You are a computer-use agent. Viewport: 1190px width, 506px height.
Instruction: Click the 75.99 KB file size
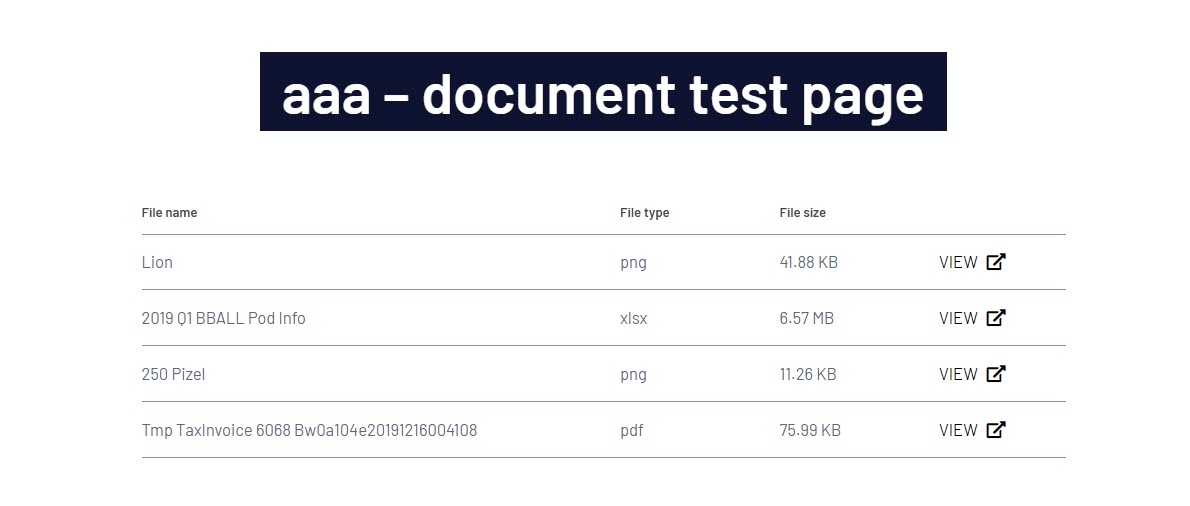click(x=810, y=431)
